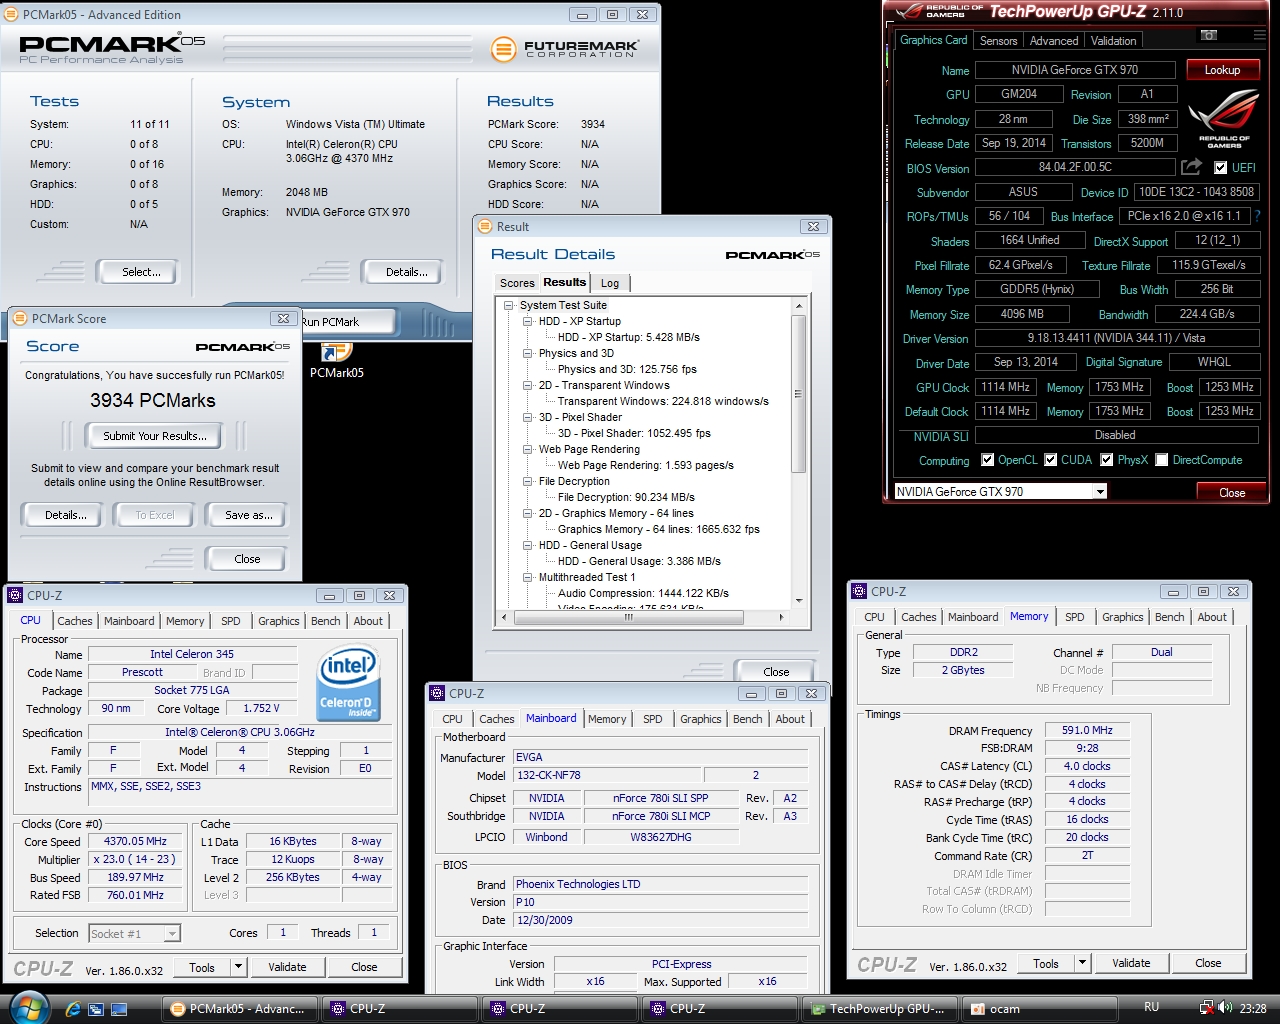
Task: Click the Result tree vertical scrollbar thumb
Action: tap(798, 394)
